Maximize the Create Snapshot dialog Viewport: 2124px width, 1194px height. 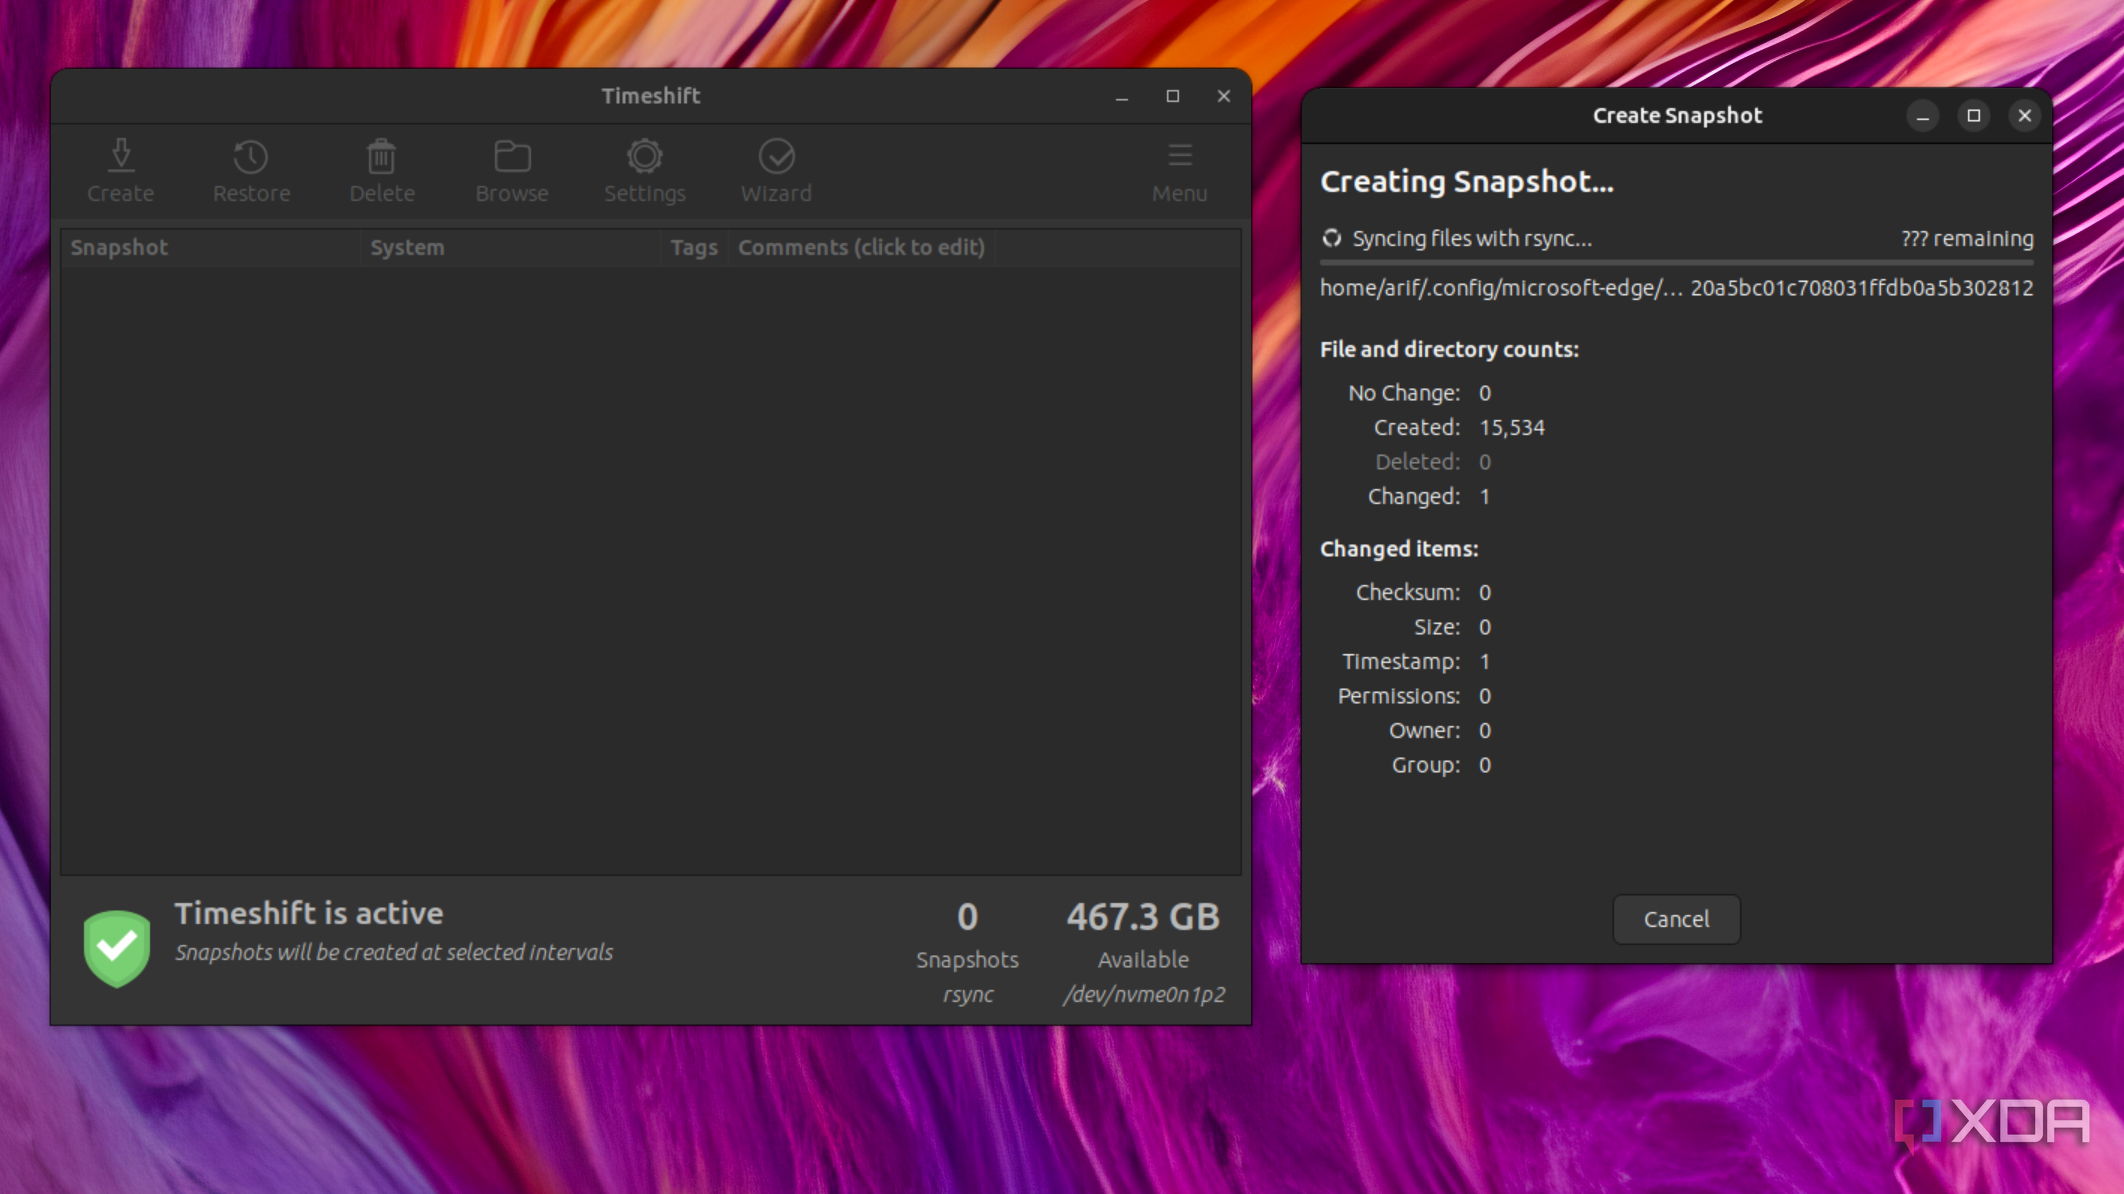point(1974,116)
